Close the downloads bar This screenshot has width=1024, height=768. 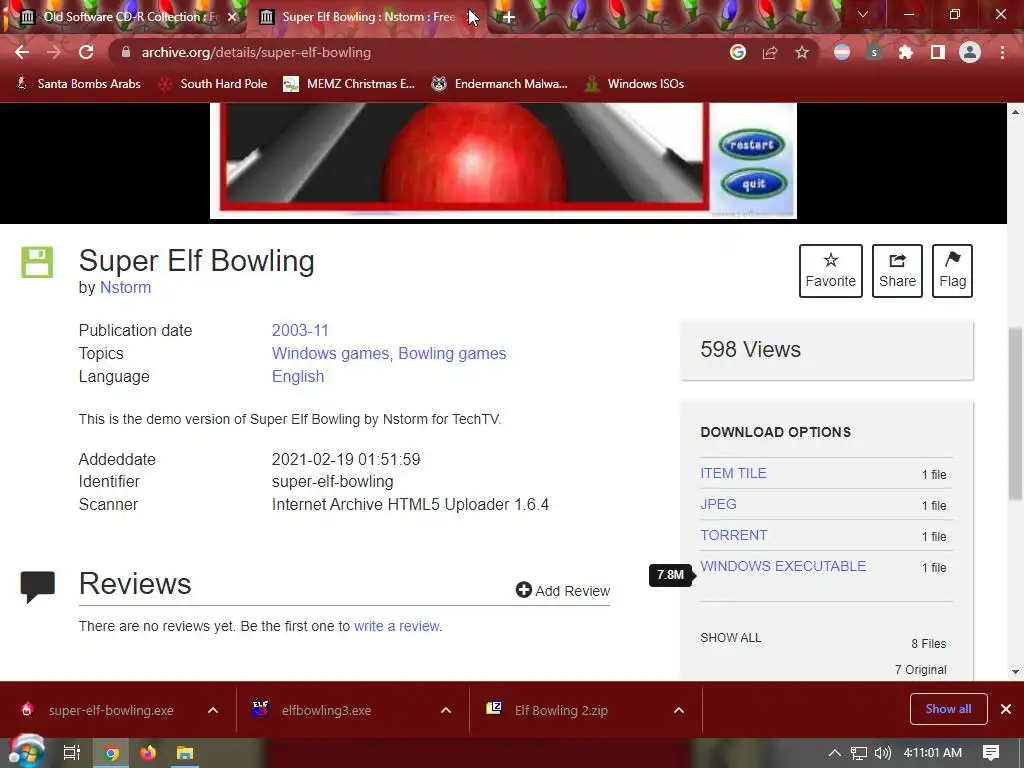click(x=1006, y=709)
